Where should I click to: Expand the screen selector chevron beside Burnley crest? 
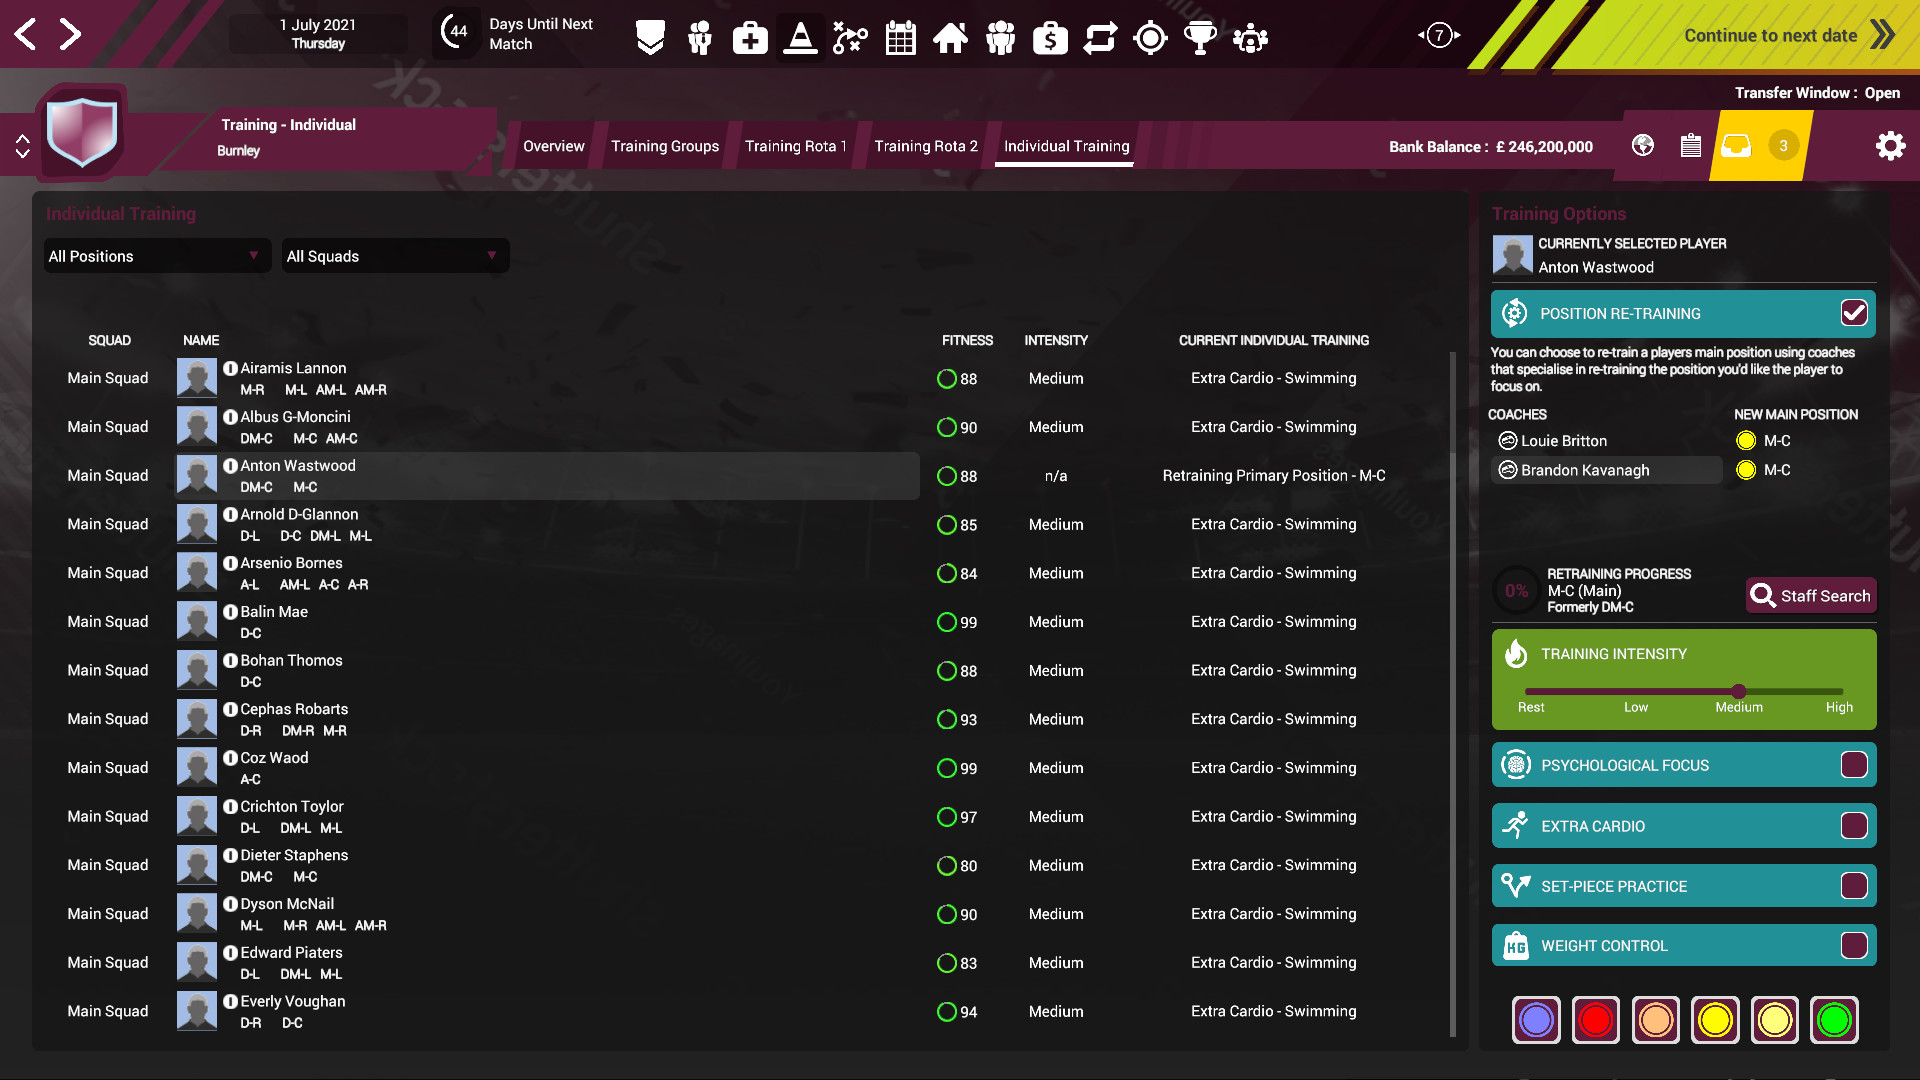(22, 145)
